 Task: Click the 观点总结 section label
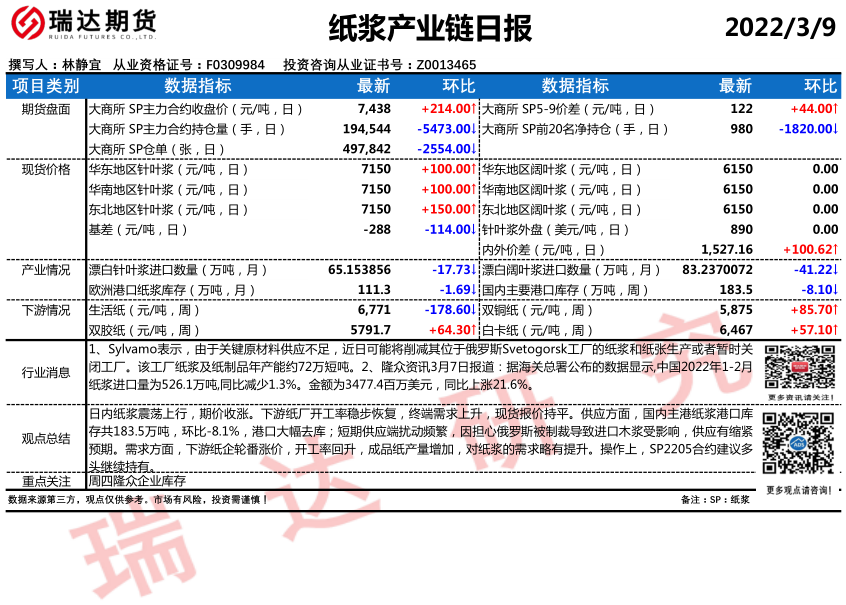tap(46, 438)
